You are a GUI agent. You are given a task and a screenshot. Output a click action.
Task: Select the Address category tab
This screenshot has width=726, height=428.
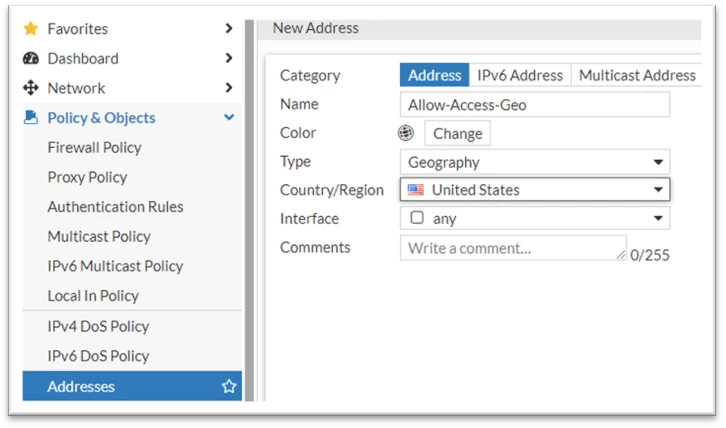click(434, 75)
